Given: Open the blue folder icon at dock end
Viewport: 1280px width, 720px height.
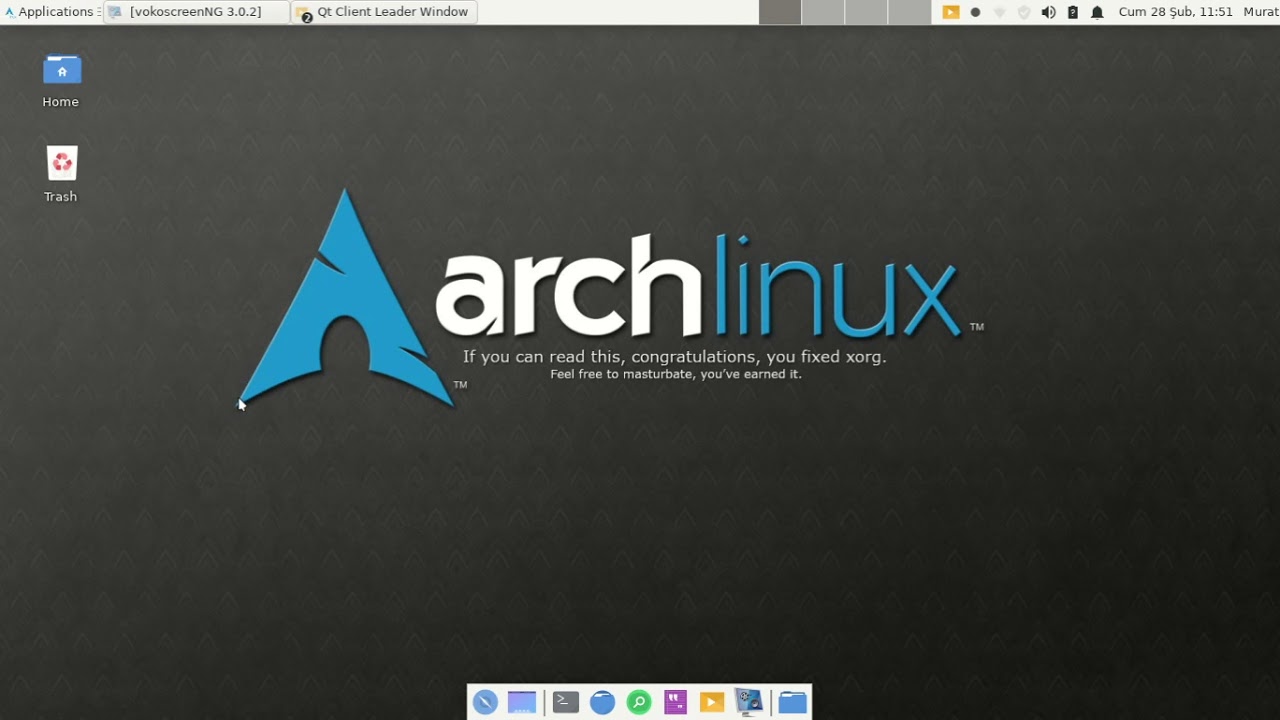Looking at the screenshot, I should click(x=793, y=702).
